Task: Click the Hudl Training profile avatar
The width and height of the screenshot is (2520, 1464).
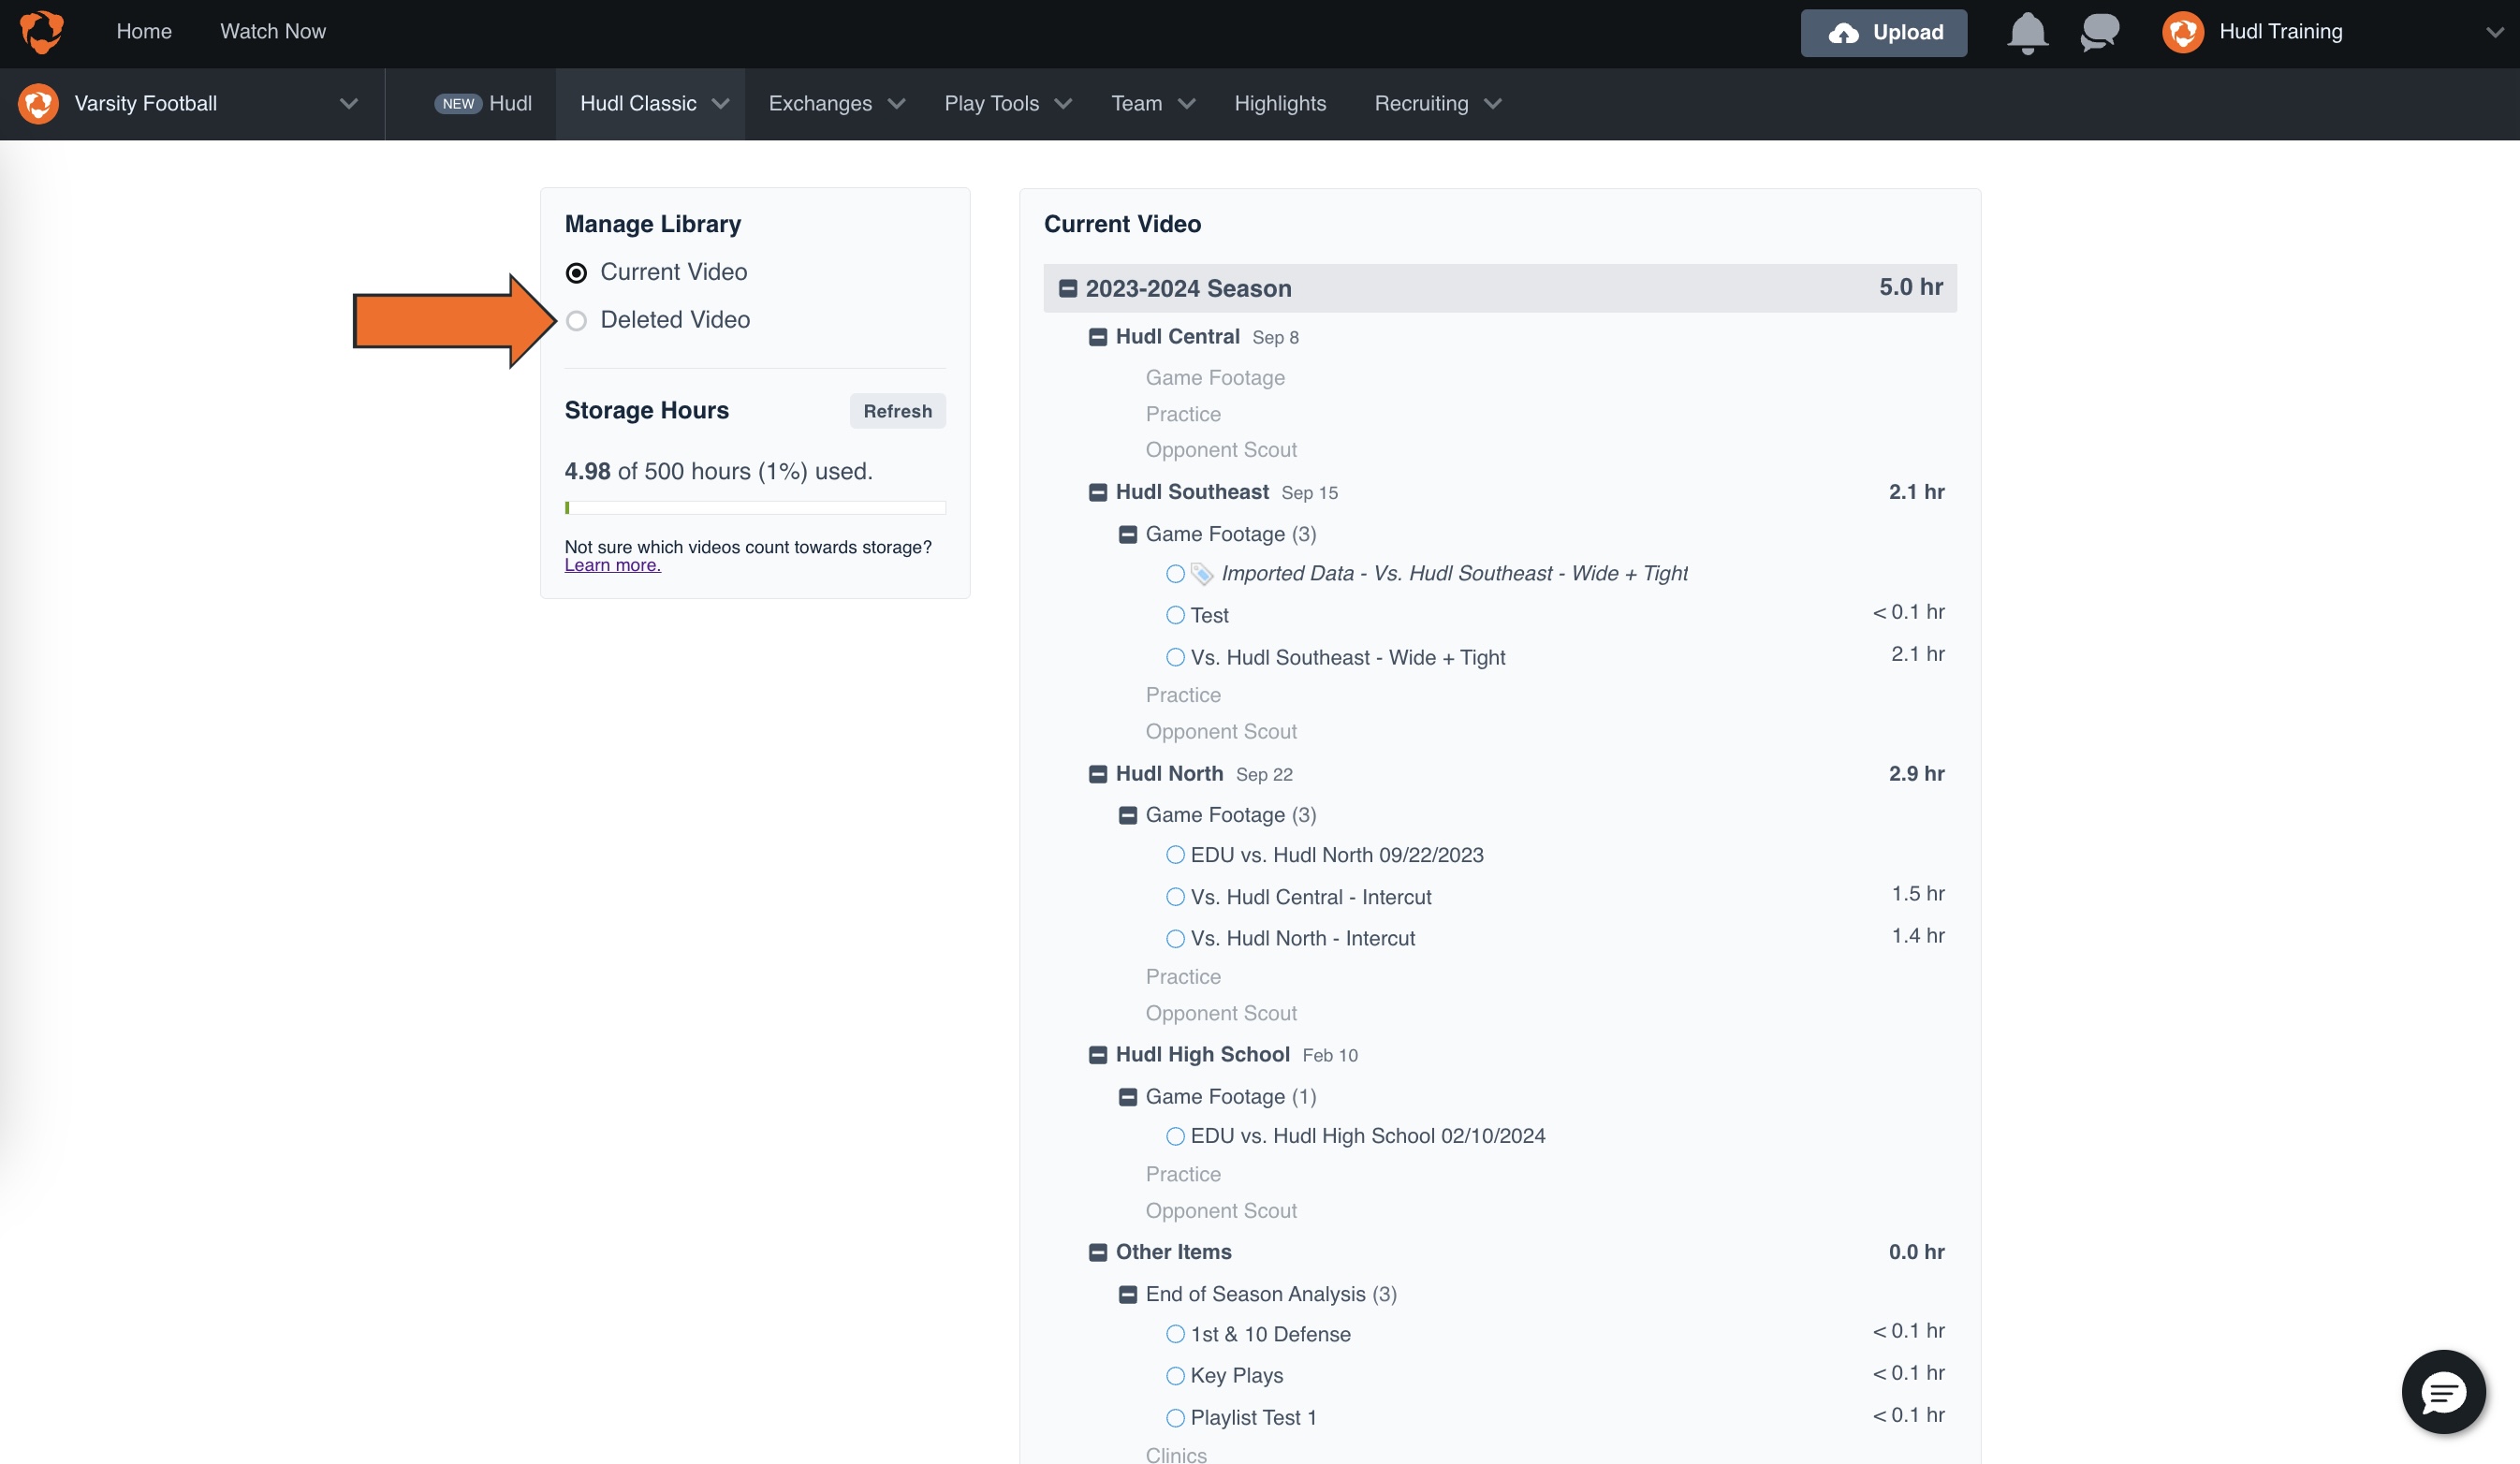Action: (2182, 32)
